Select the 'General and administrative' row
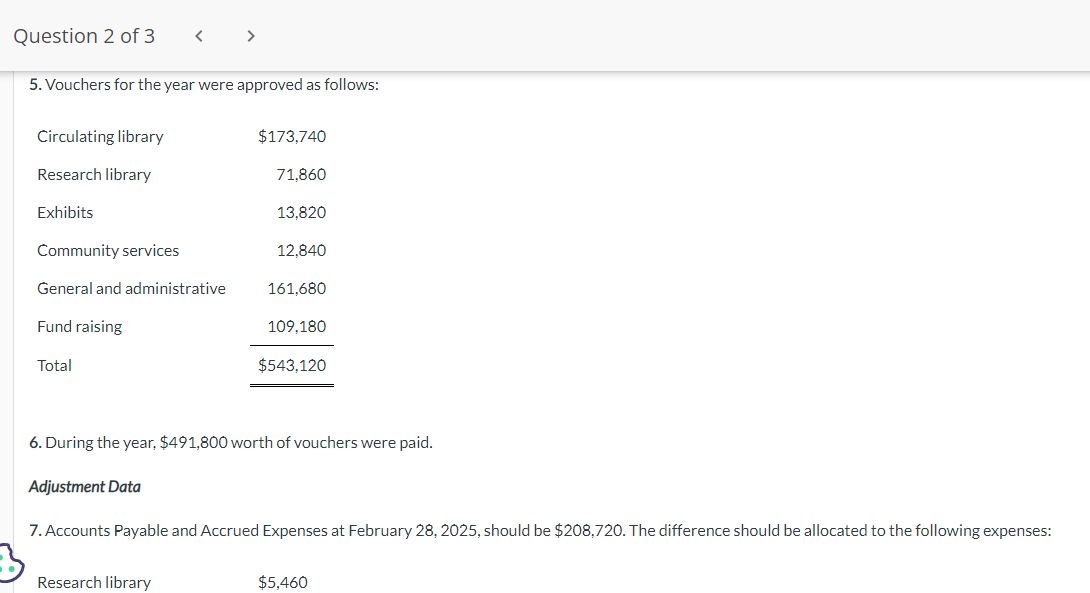 pos(131,288)
